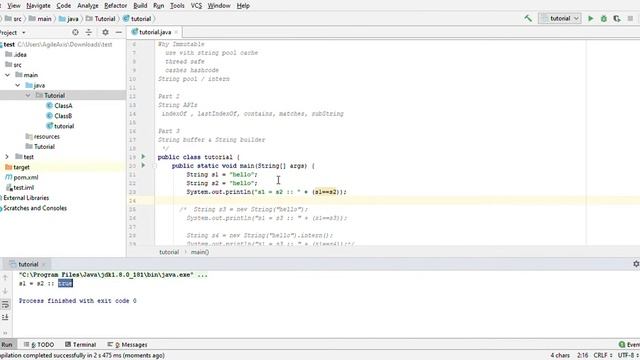Open the Messages tool window
The image size is (640, 360).
[127, 344]
